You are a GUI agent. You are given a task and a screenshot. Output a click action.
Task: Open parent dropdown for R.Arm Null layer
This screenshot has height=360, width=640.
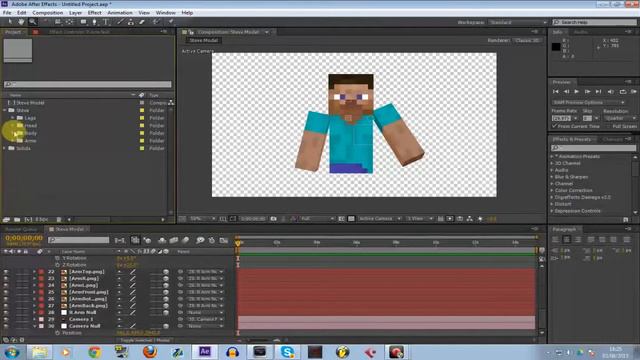coord(205,313)
